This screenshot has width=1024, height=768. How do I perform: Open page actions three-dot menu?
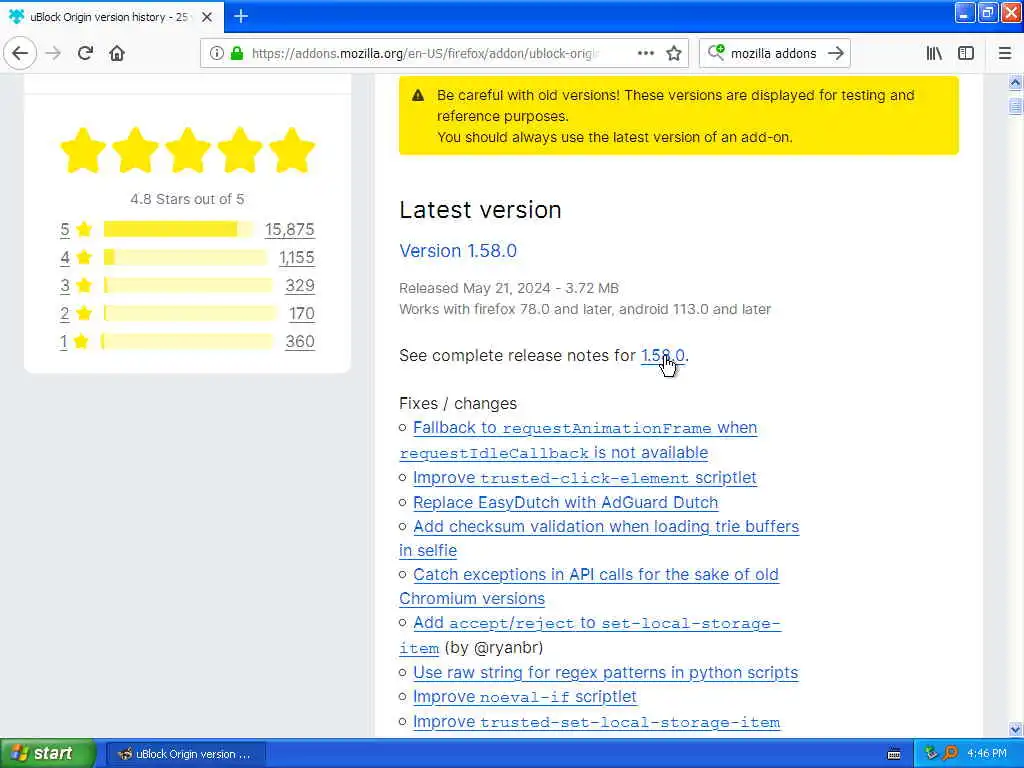click(645, 54)
